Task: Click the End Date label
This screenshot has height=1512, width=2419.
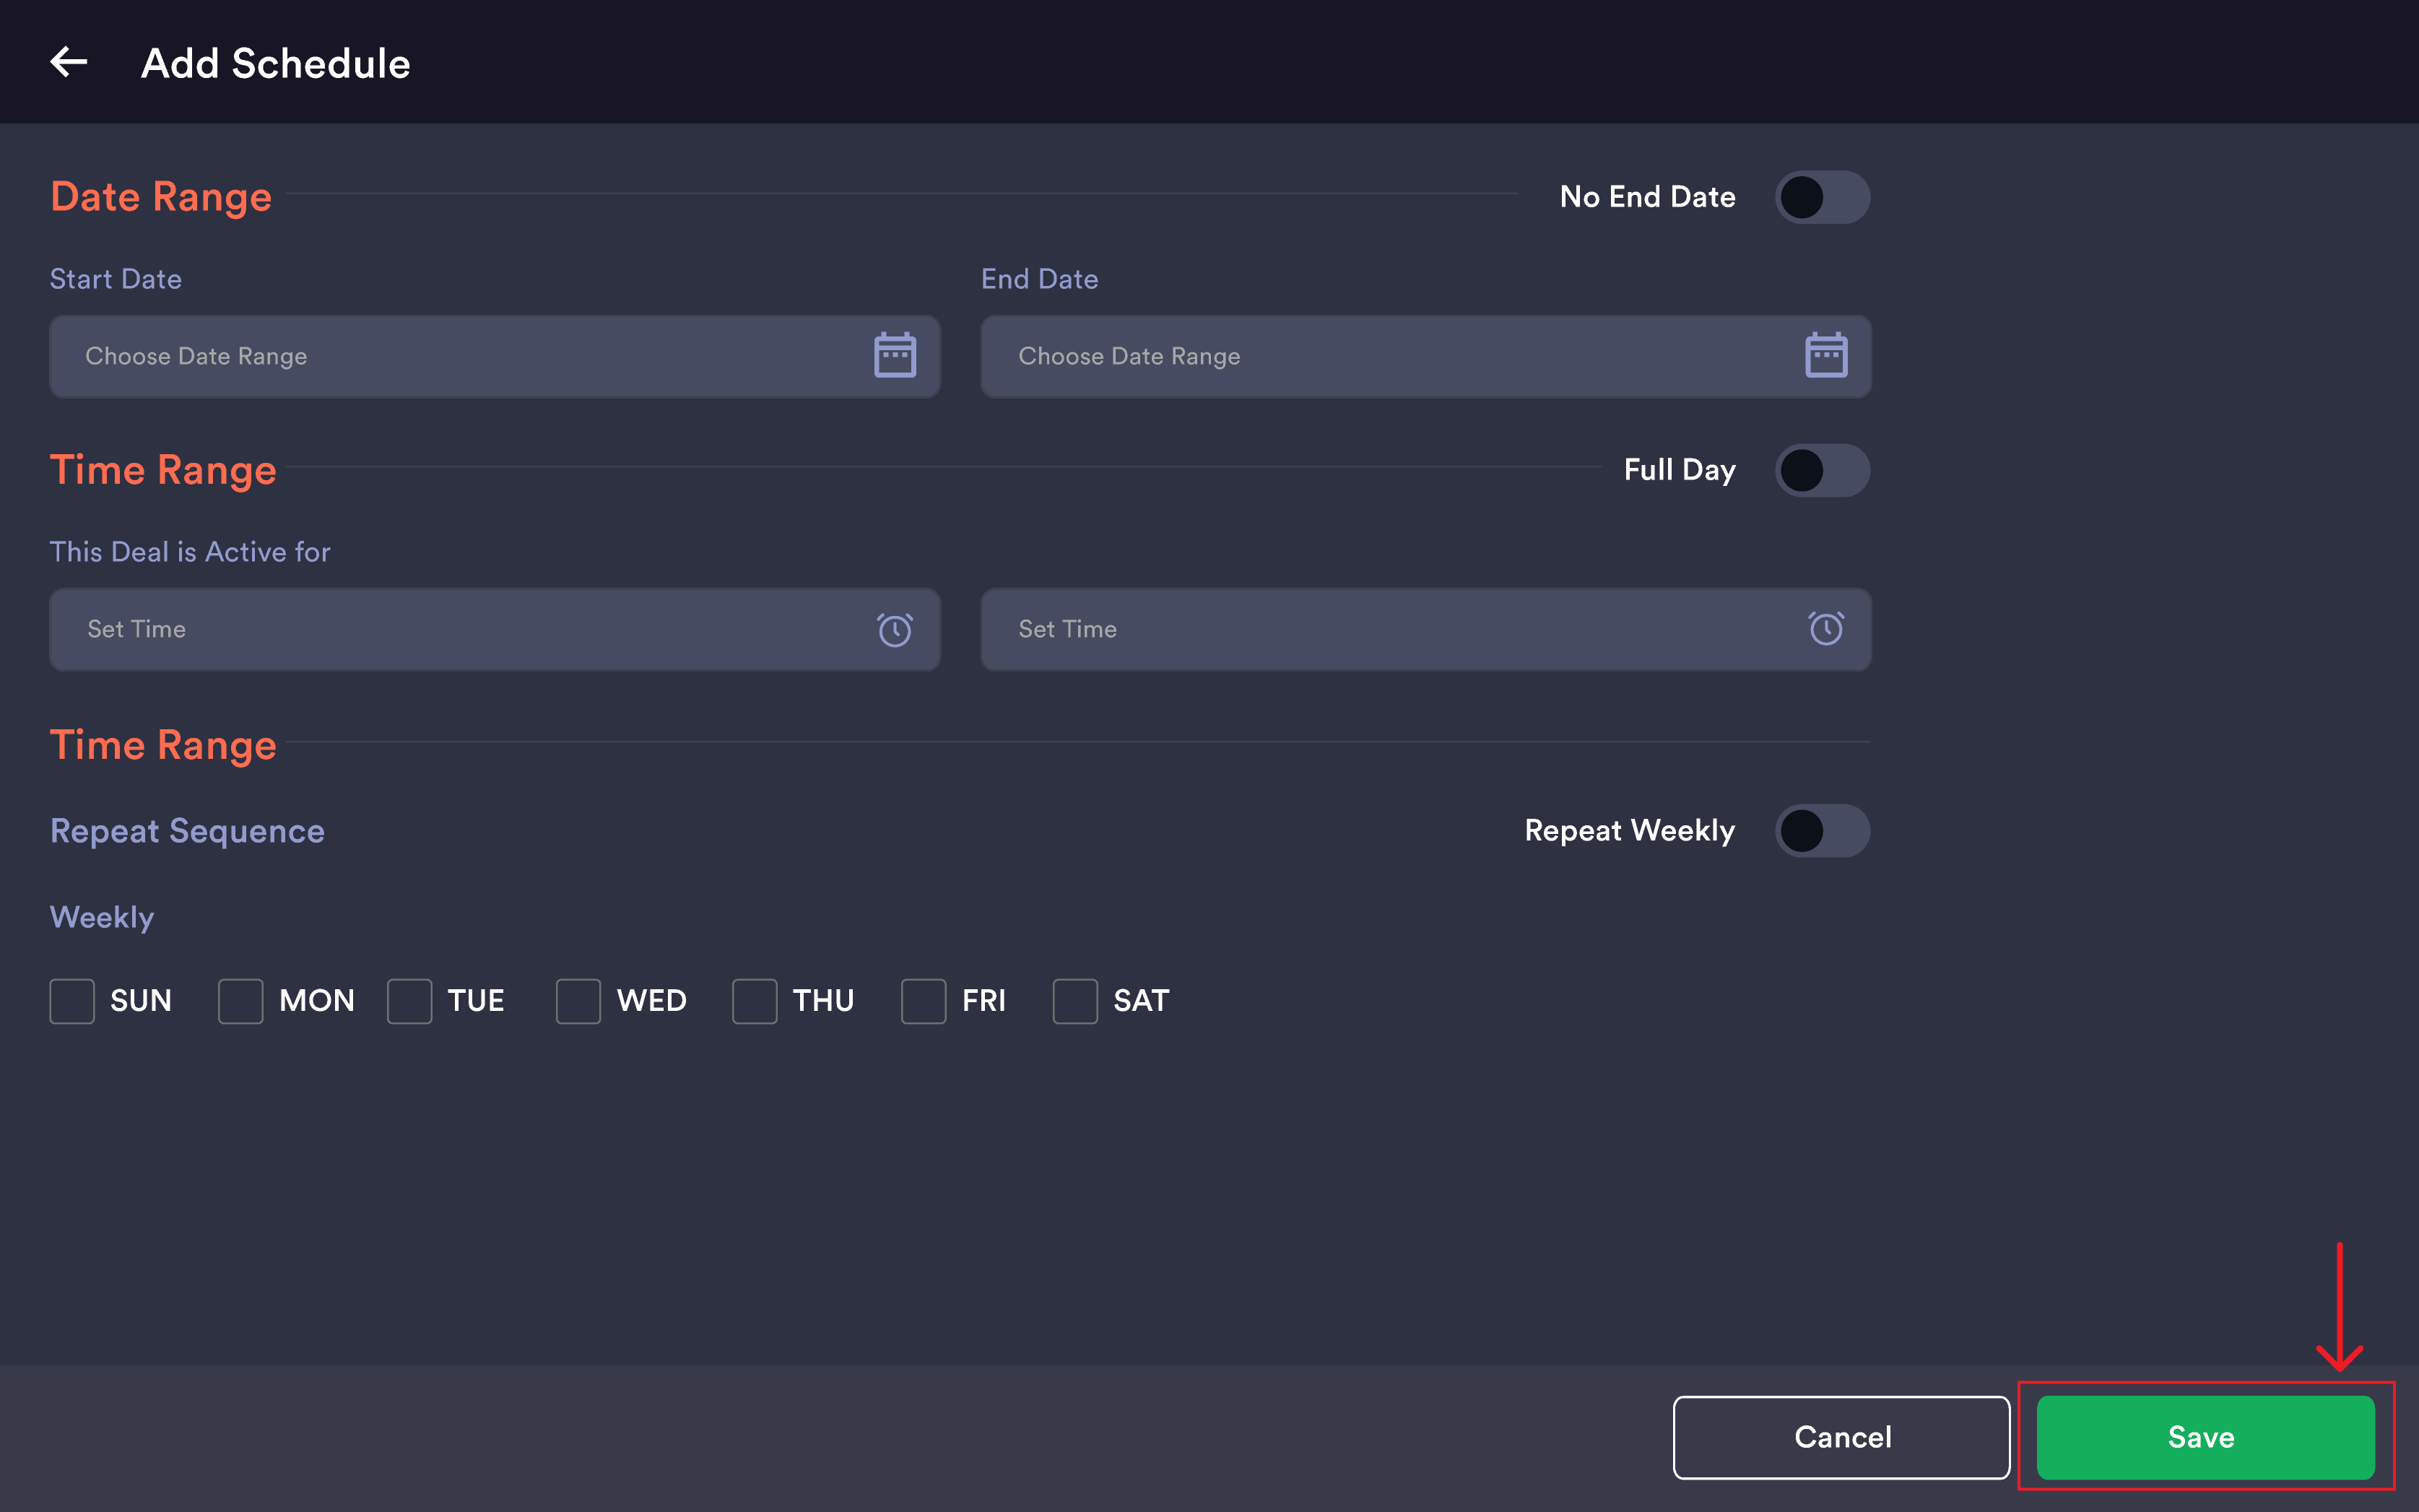Action: 1040,279
